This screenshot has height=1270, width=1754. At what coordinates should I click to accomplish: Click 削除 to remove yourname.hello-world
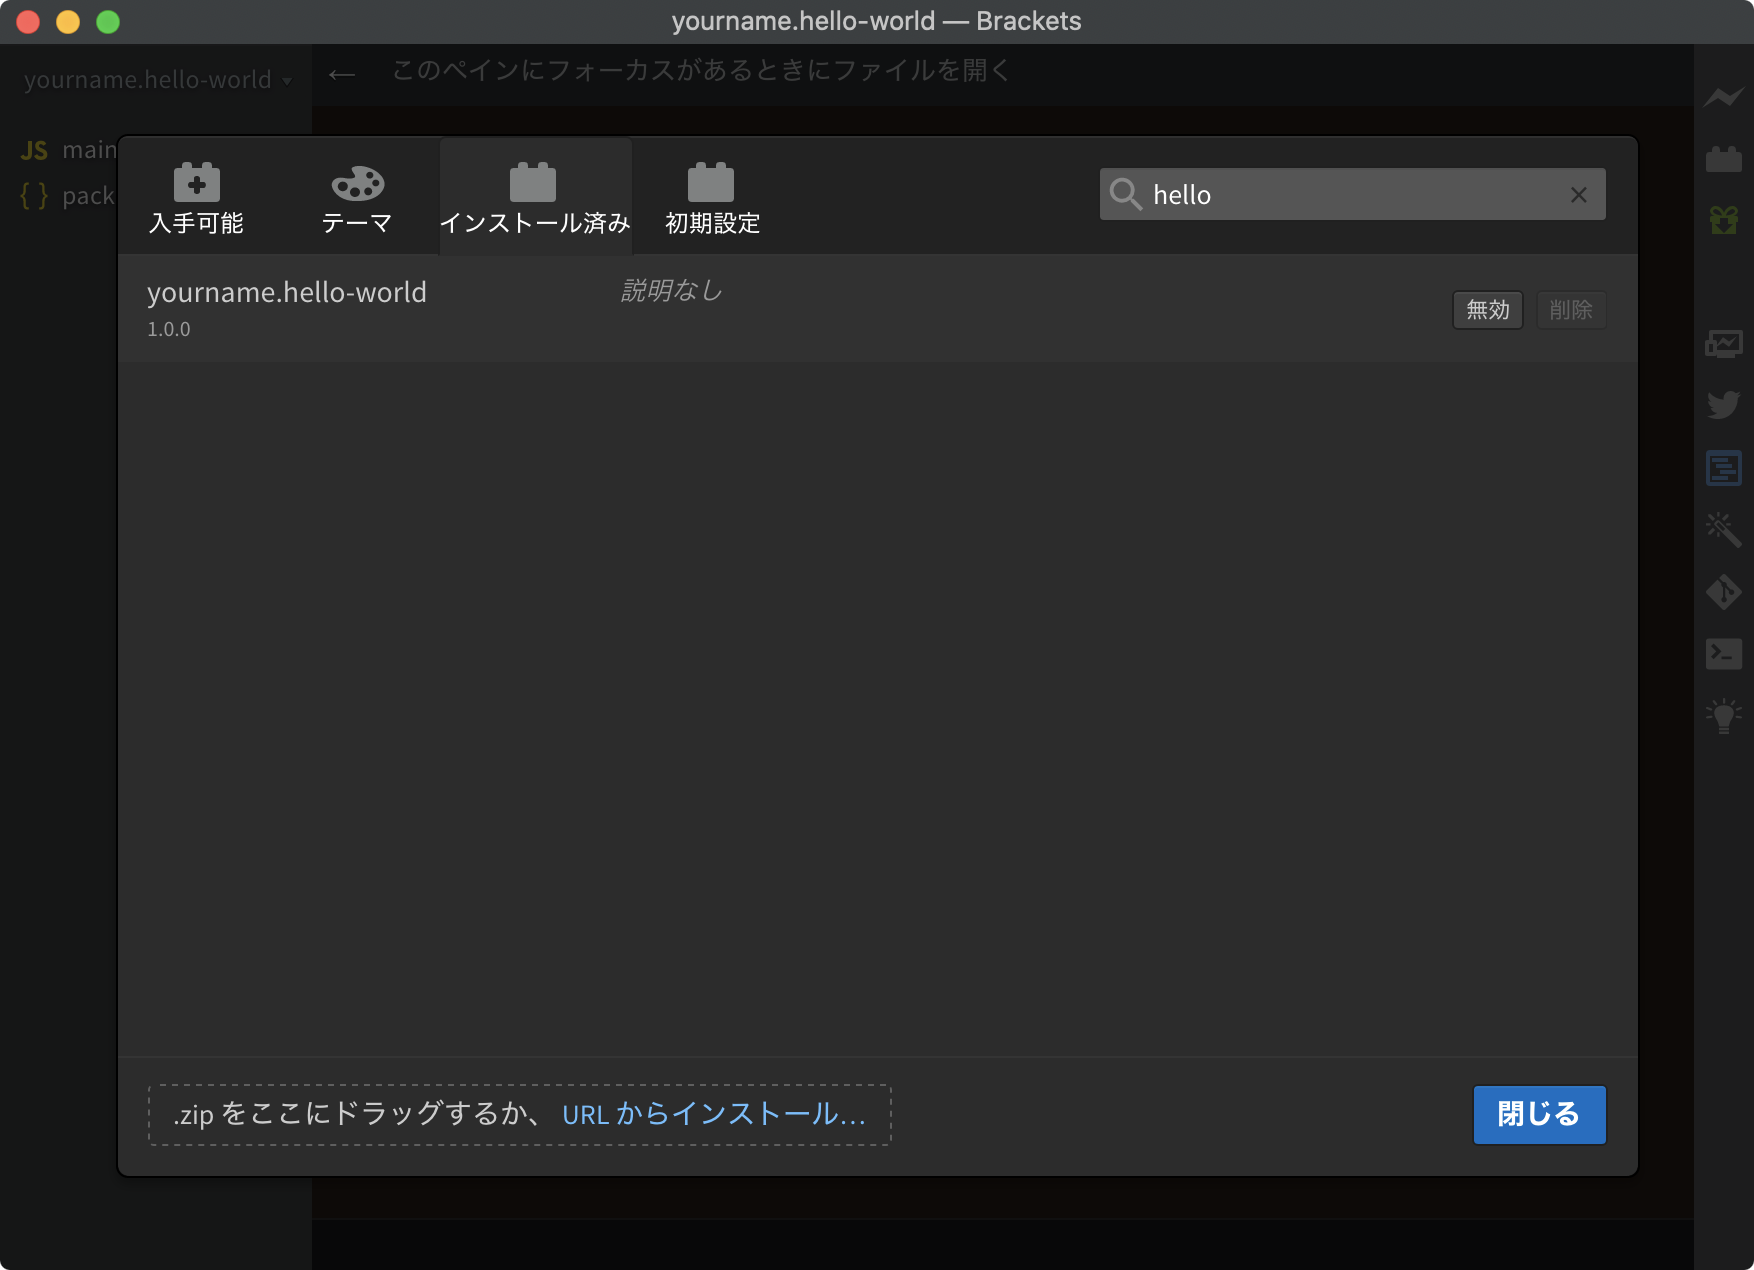pyautogui.click(x=1571, y=310)
